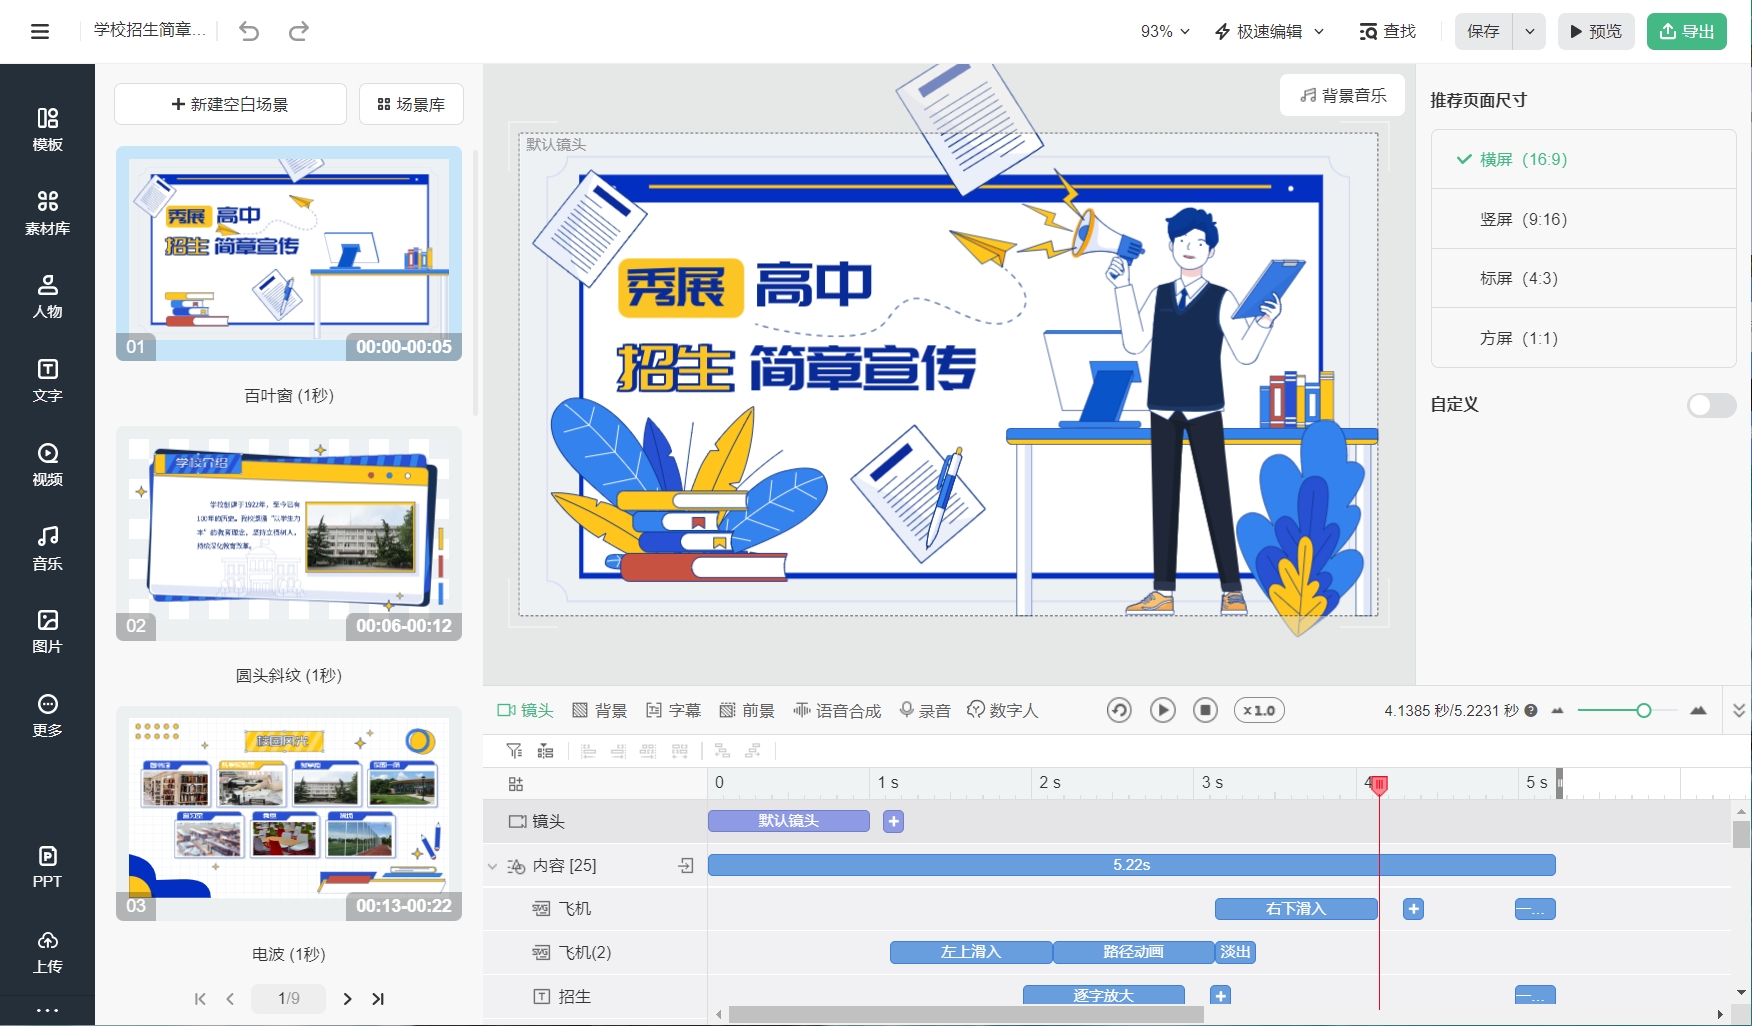
Task: Select the 圆头斜纹 scene thumbnail
Action: point(289,533)
